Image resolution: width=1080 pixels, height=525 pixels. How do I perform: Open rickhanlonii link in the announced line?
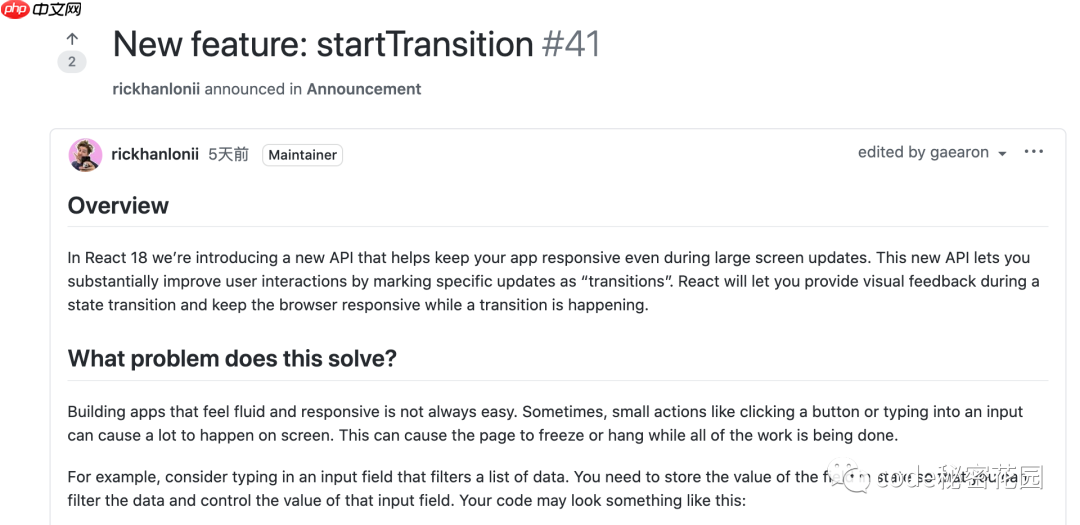click(x=156, y=89)
